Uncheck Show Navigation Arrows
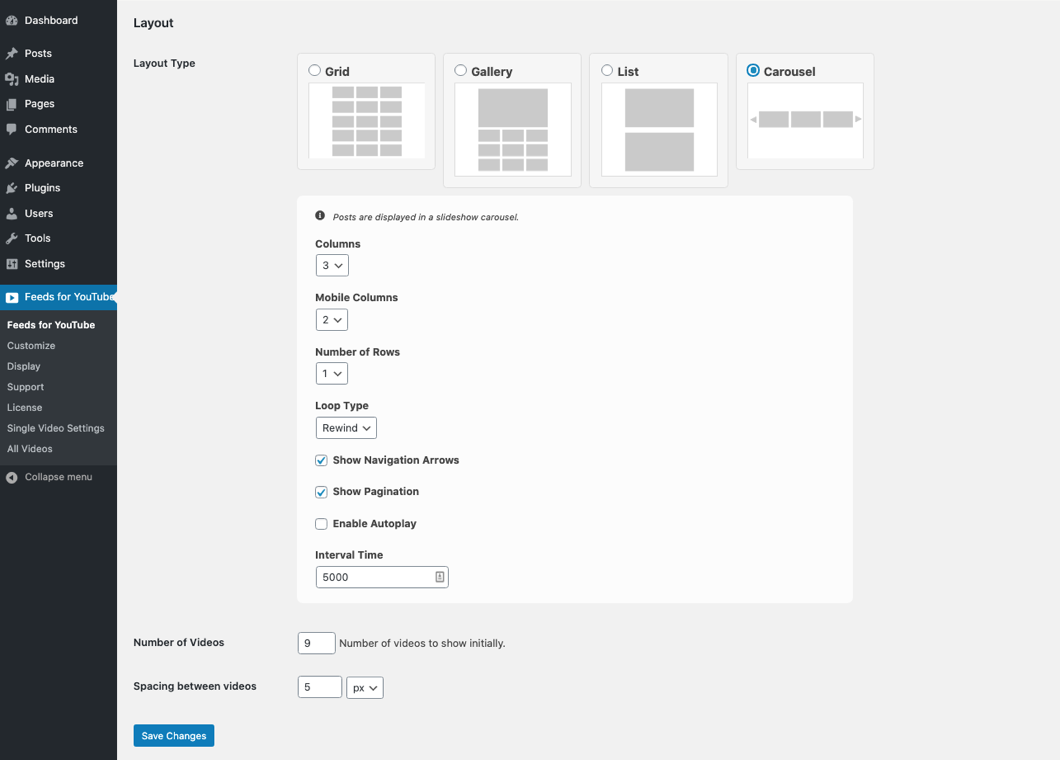Image resolution: width=1060 pixels, height=760 pixels. [x=321, y=461]
